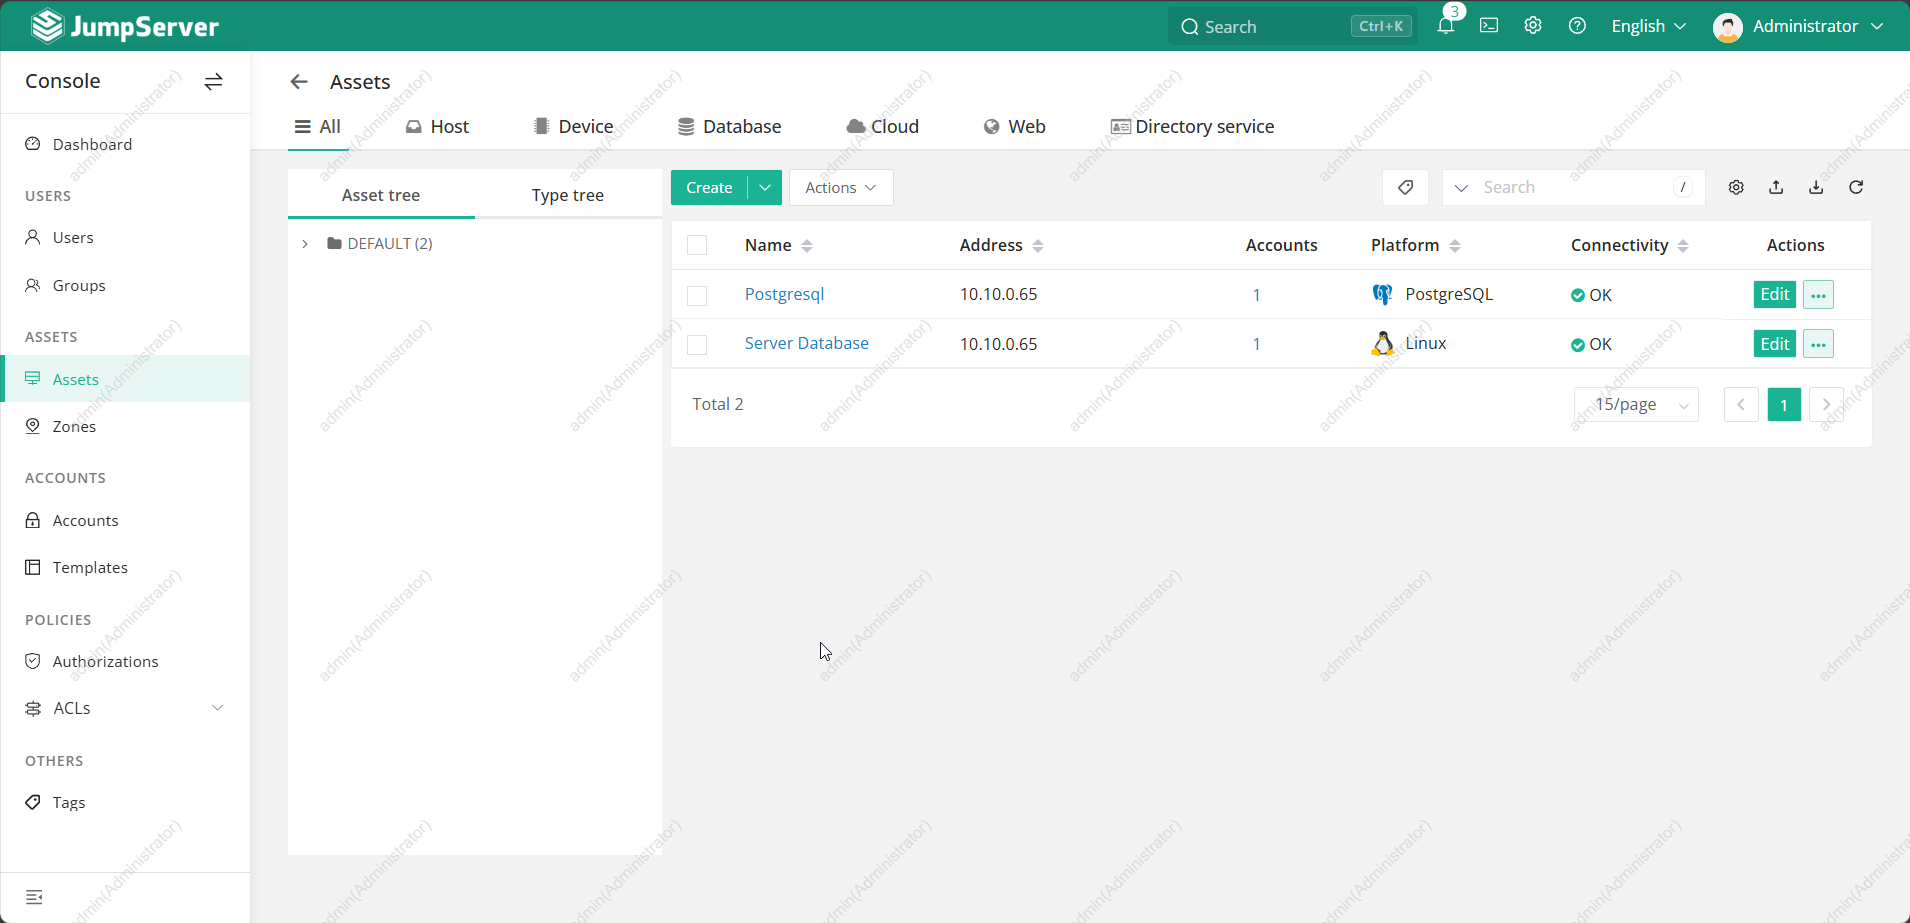This screenshot has height=923, width=1910.
Task: Open the web terminal icon
Action: tap(1489, 26)
